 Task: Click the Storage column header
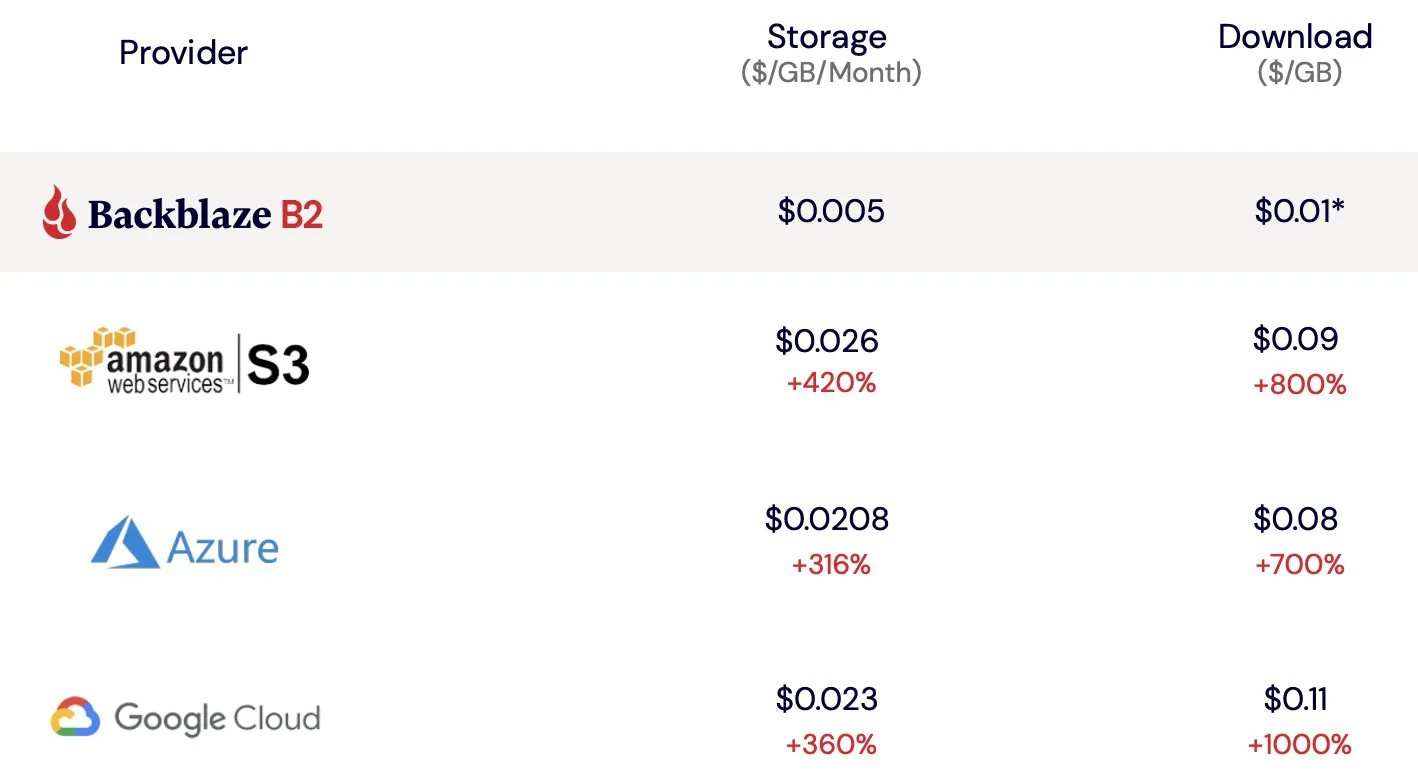[x=827, y=37]
